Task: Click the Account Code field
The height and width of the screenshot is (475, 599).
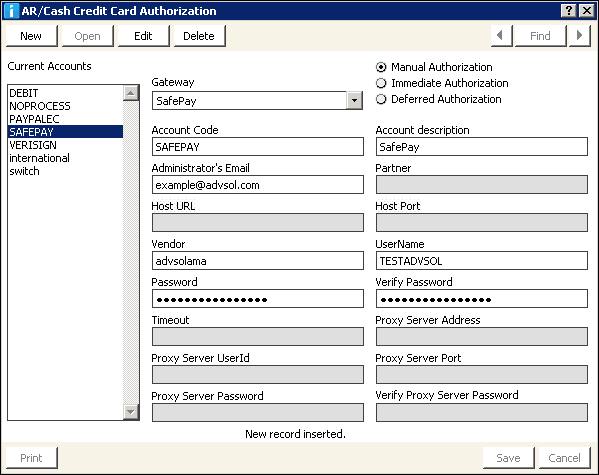Action: pyautogui.click(x=258, y=147)
